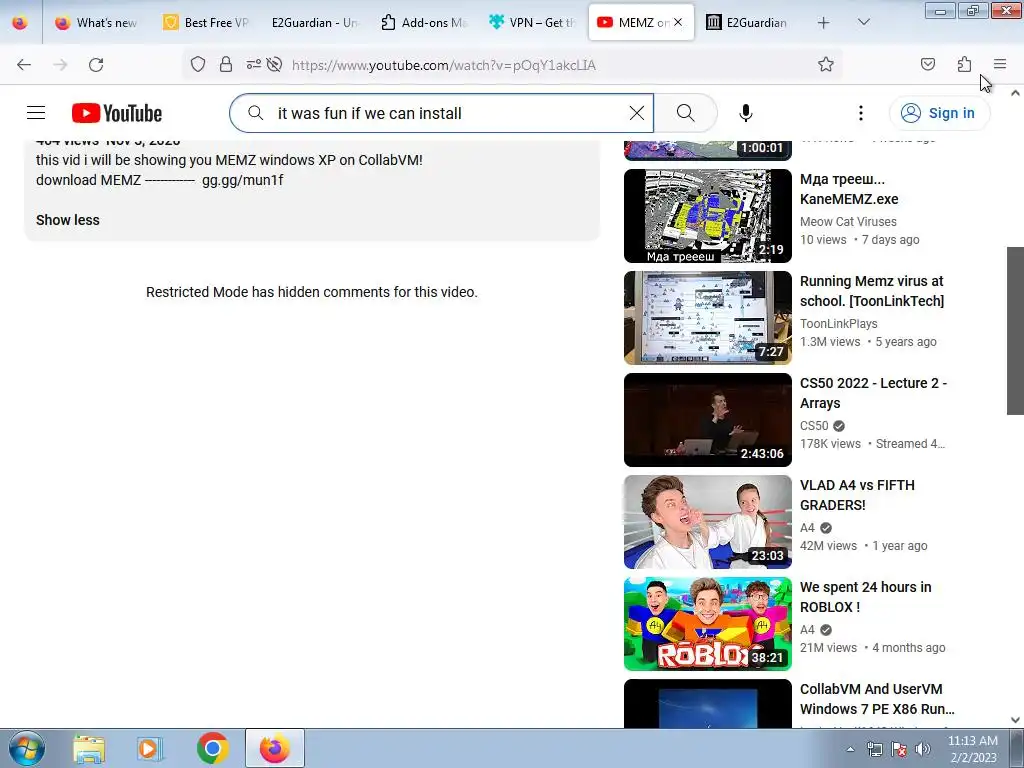The width and height of the screenshot is (1024, 768).
Task: Open Windows Media Player from taskbar
Action: tap(150, 749)
